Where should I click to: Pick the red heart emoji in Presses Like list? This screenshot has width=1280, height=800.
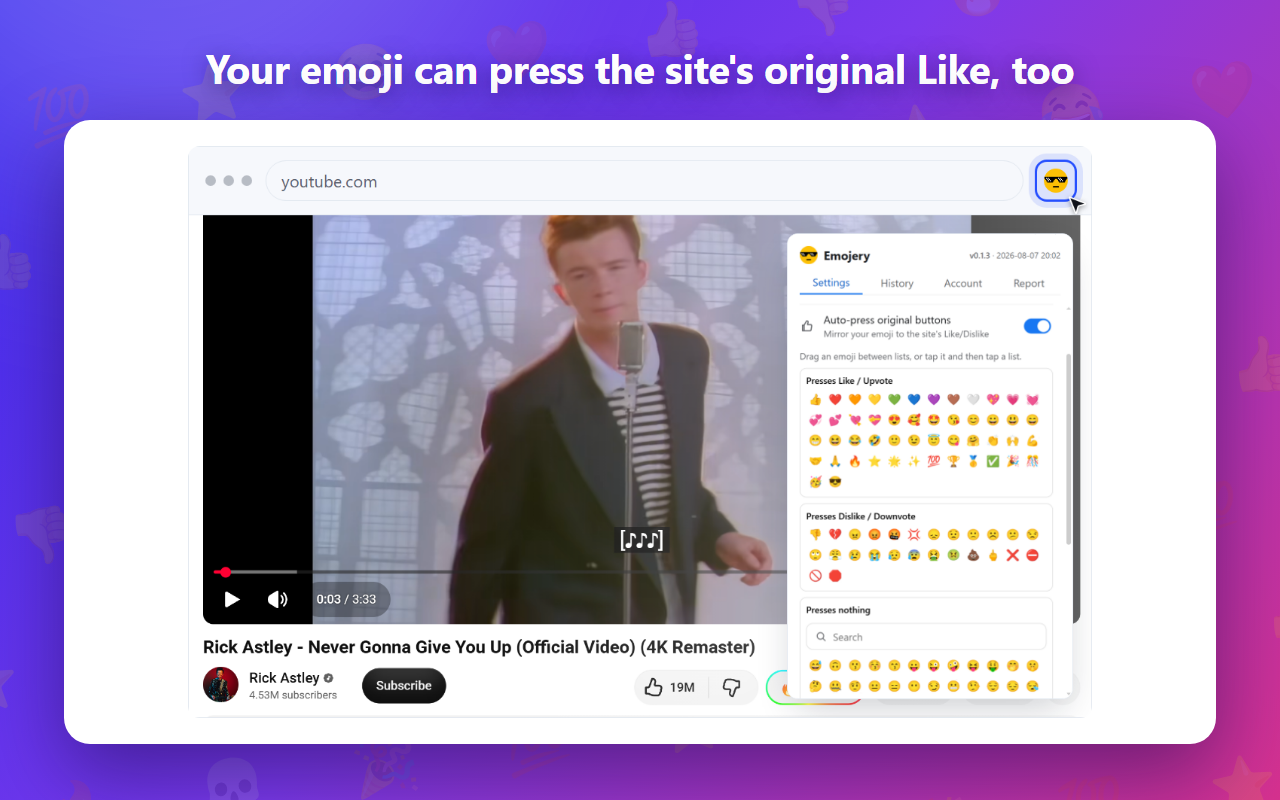pos(835,399)
